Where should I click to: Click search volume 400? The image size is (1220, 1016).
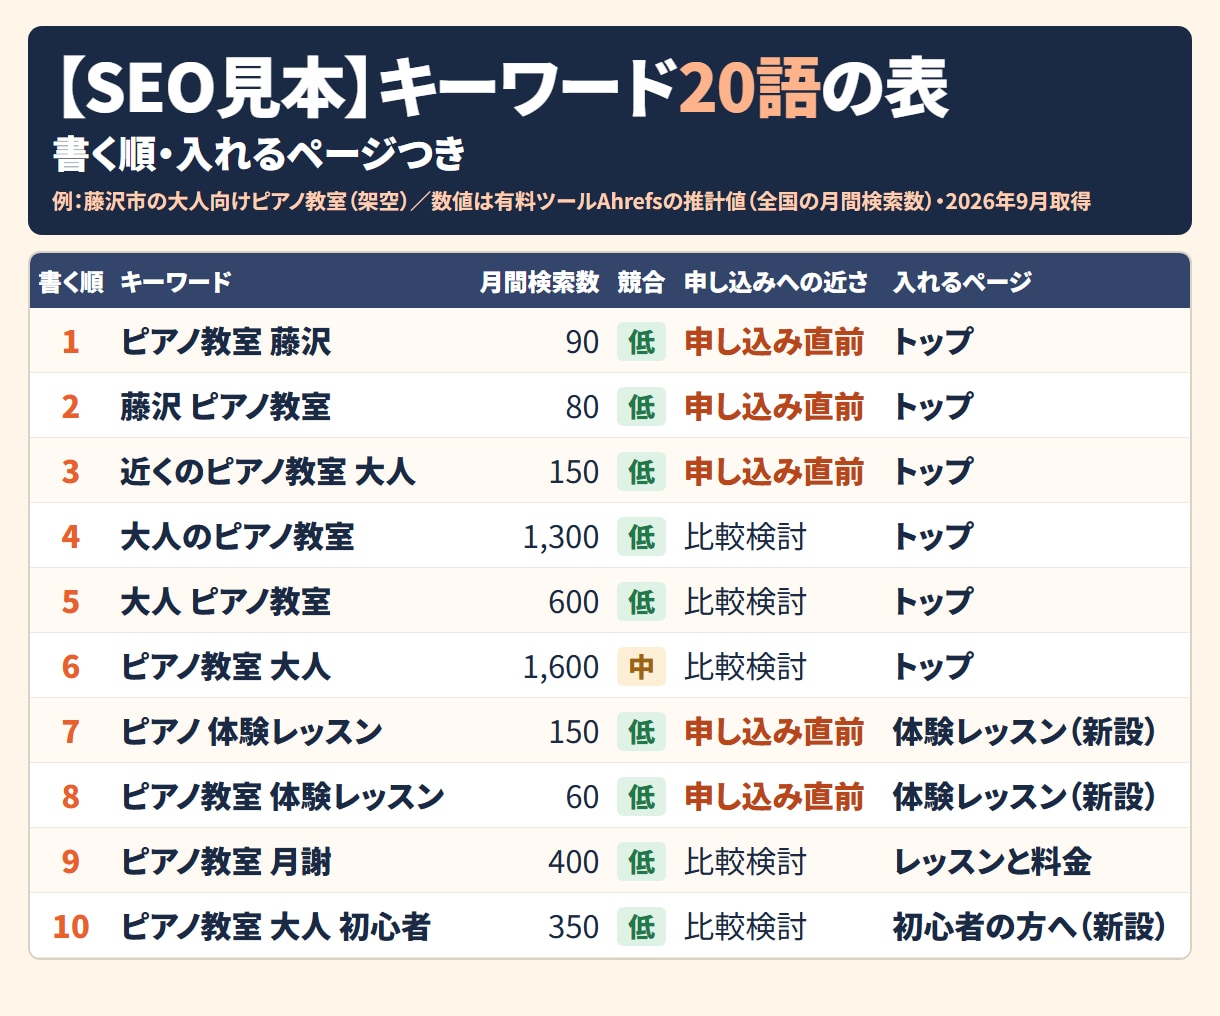574,862
